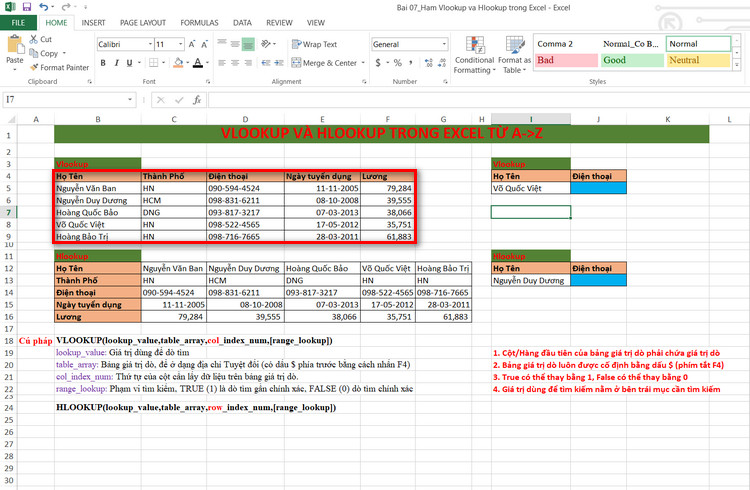Apply the Neutral cell style
Viewport: 750px width, 490px height.
(x=698, y=60)
